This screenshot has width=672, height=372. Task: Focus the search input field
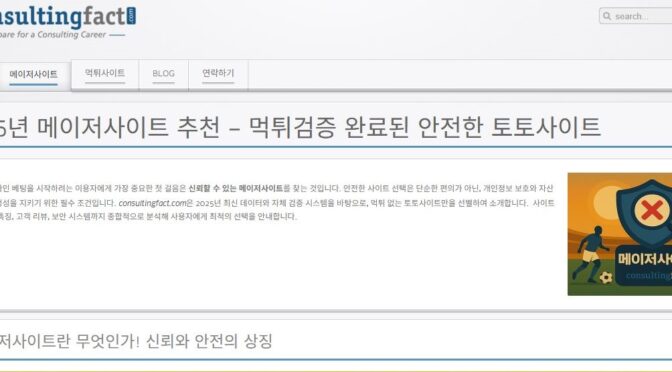point(636,16)
